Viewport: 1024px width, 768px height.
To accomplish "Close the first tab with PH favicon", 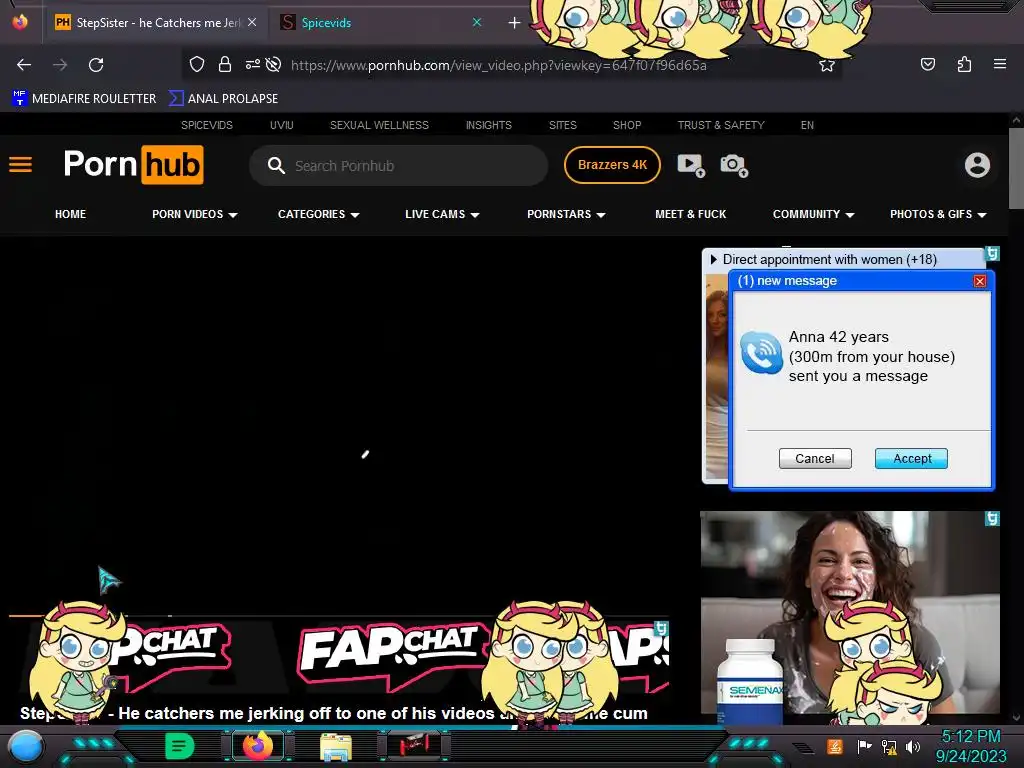I will 252,22.
